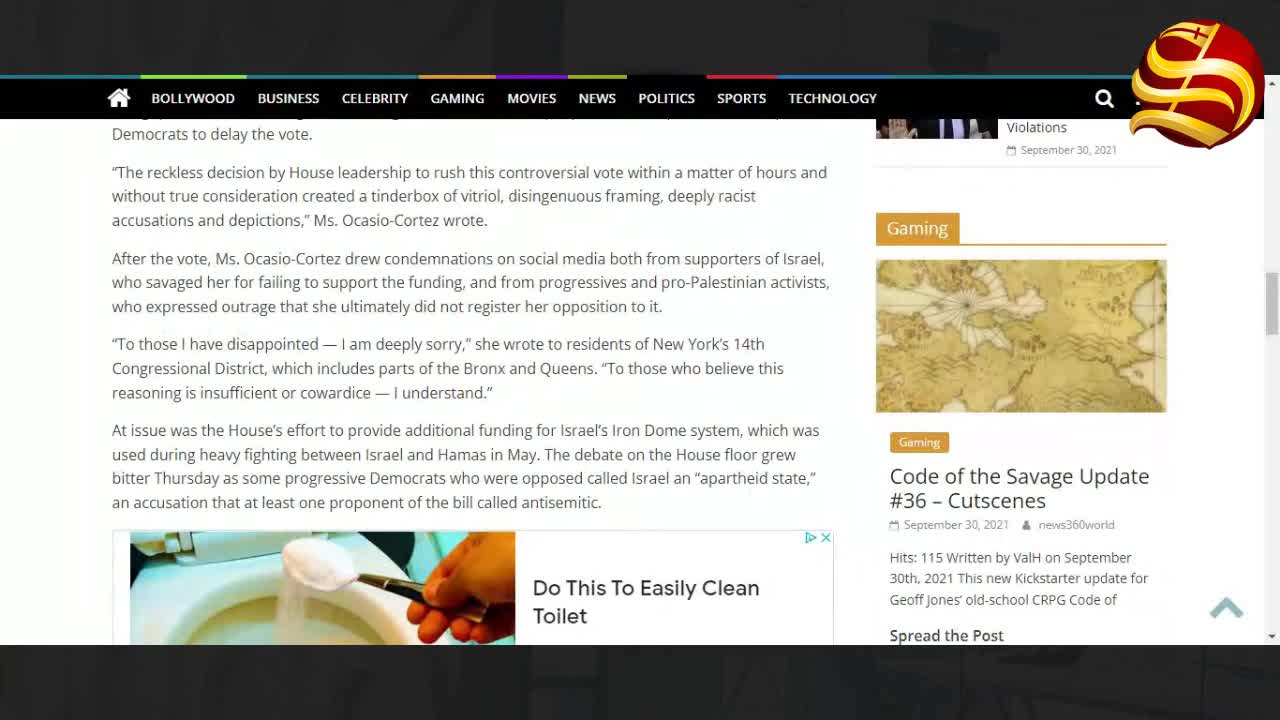Click the paragraph starting "To those I have disappointed"
The width and height of the screenshot is (1280, 720).
pos(448,368)
